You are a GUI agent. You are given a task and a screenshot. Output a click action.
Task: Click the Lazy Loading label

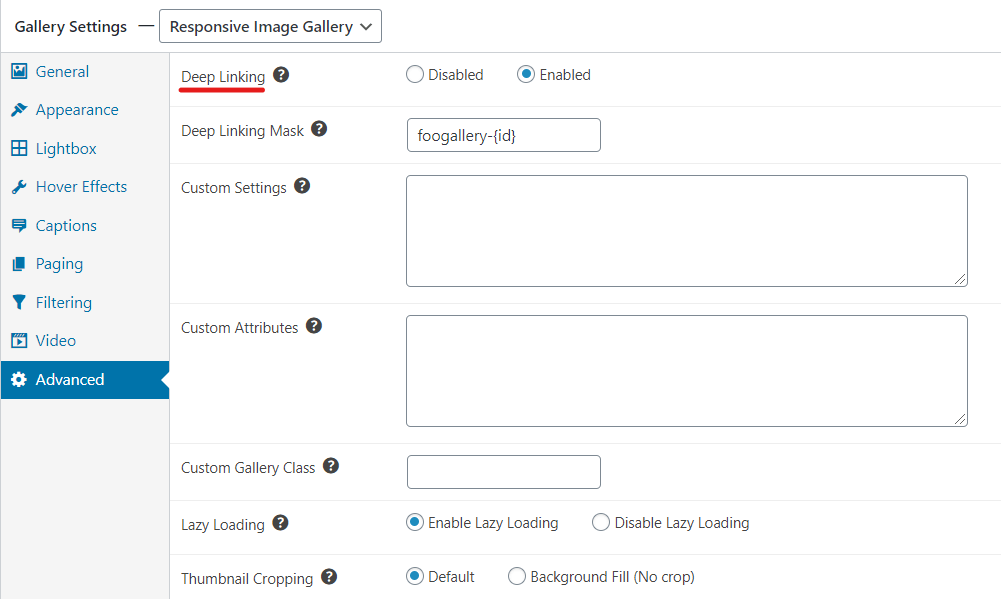[223, 525]
